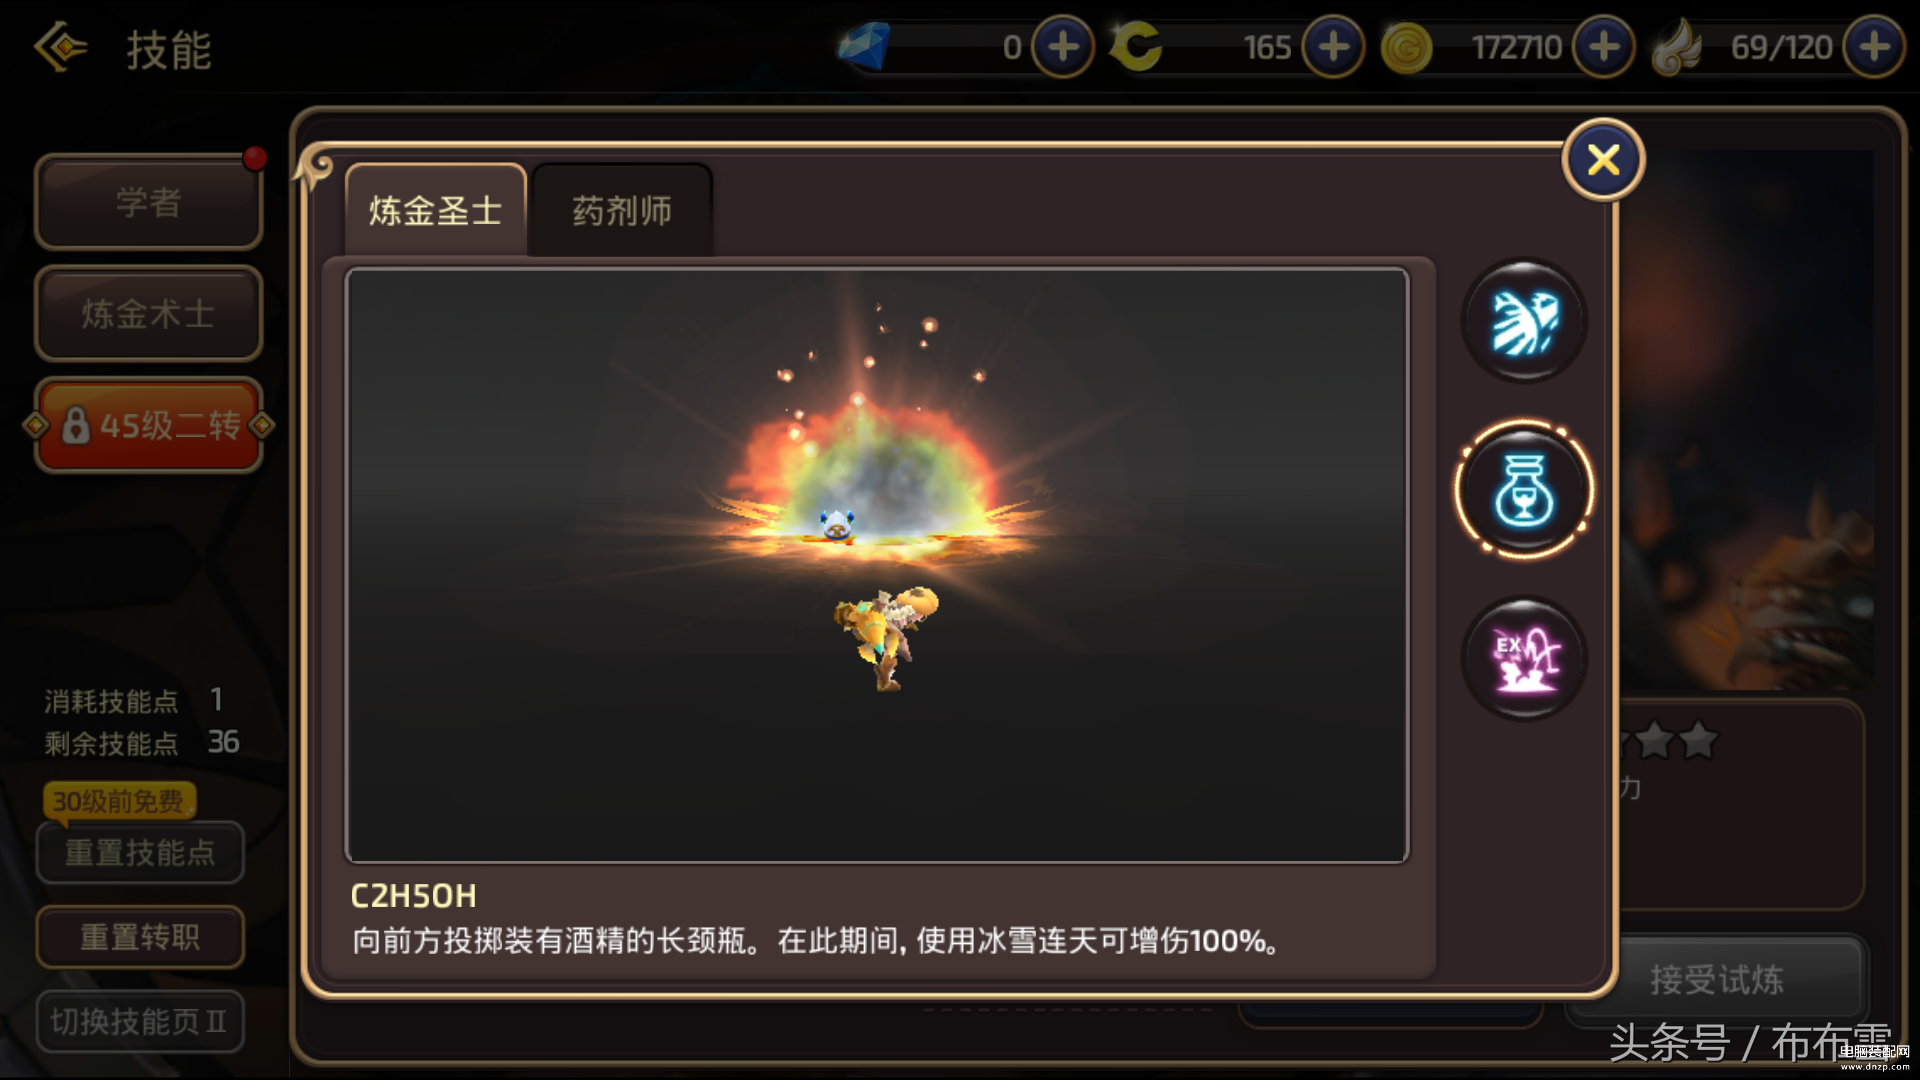Select the C2H5OH flask skill icon

click(x=1523, y=490)
